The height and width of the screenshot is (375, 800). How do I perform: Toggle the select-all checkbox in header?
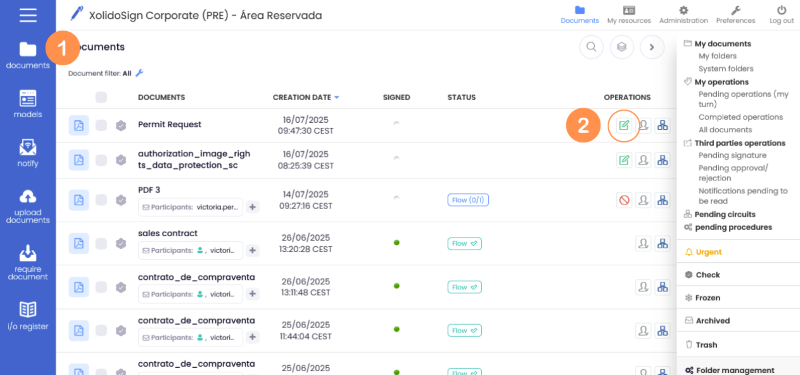101,97
